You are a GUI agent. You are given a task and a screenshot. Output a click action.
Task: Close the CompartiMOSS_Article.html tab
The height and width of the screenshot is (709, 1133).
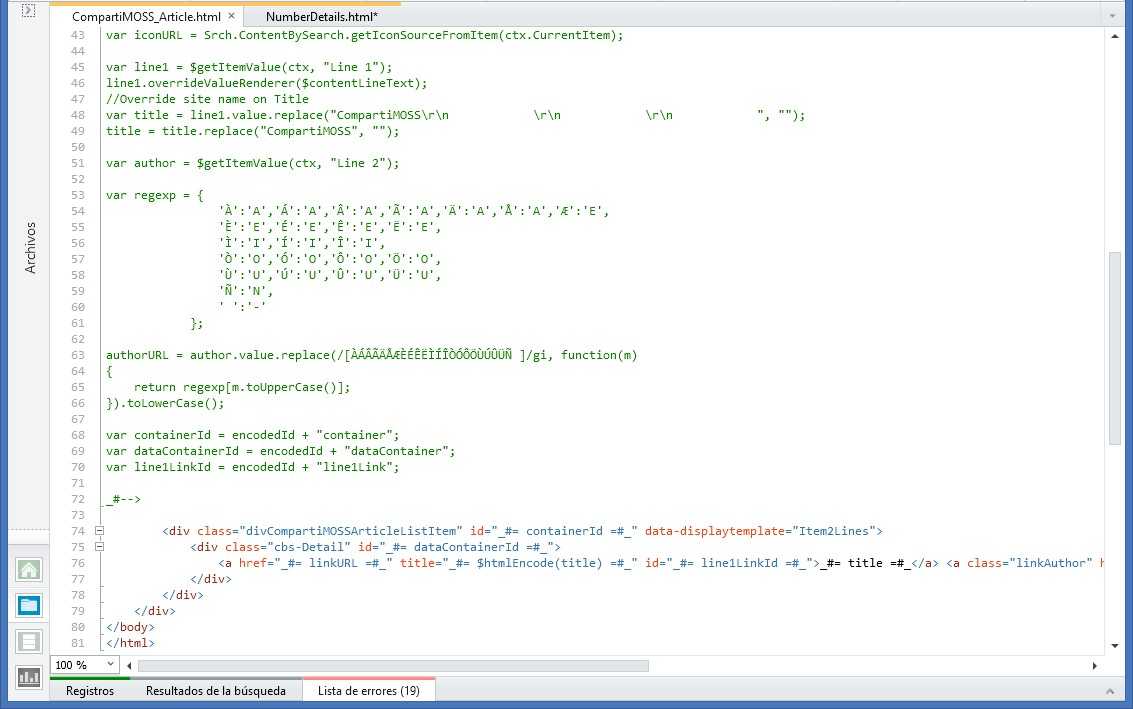(231, 16)
